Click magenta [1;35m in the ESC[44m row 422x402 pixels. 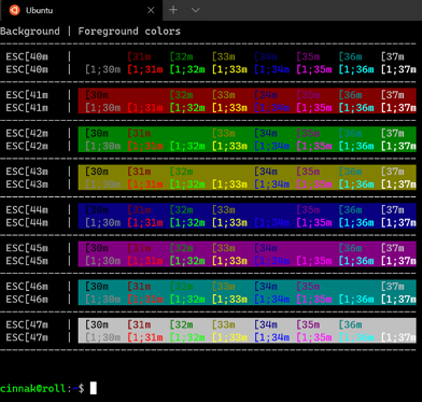point(314,223)
